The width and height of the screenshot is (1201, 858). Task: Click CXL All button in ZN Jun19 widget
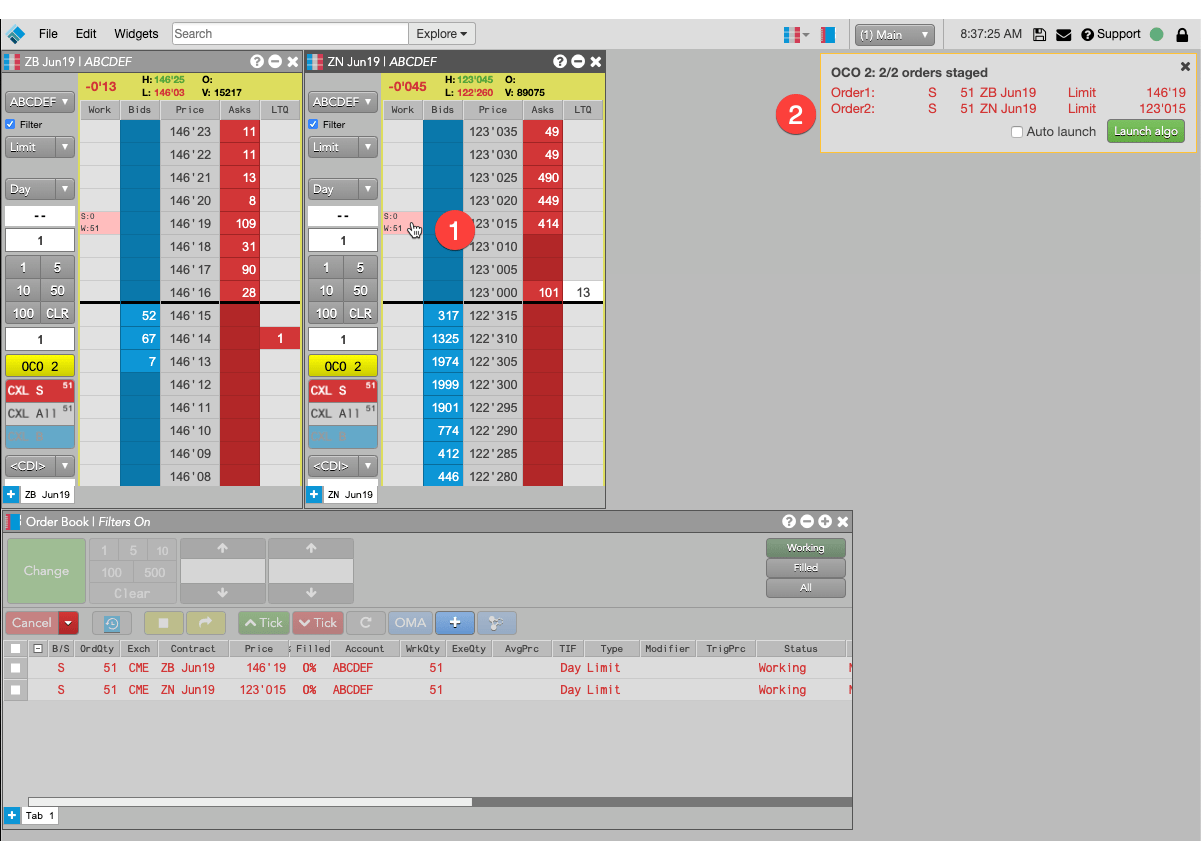tap(343, 413)
